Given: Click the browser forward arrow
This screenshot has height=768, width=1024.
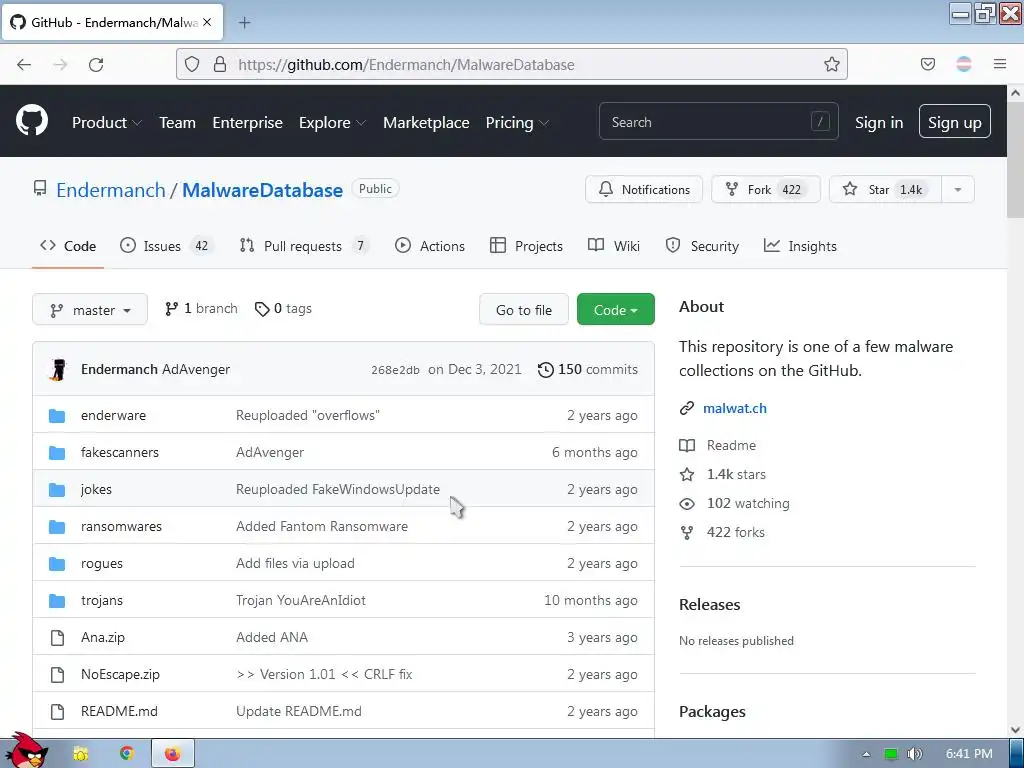Looking at the screenshot, I should [60, 64].
